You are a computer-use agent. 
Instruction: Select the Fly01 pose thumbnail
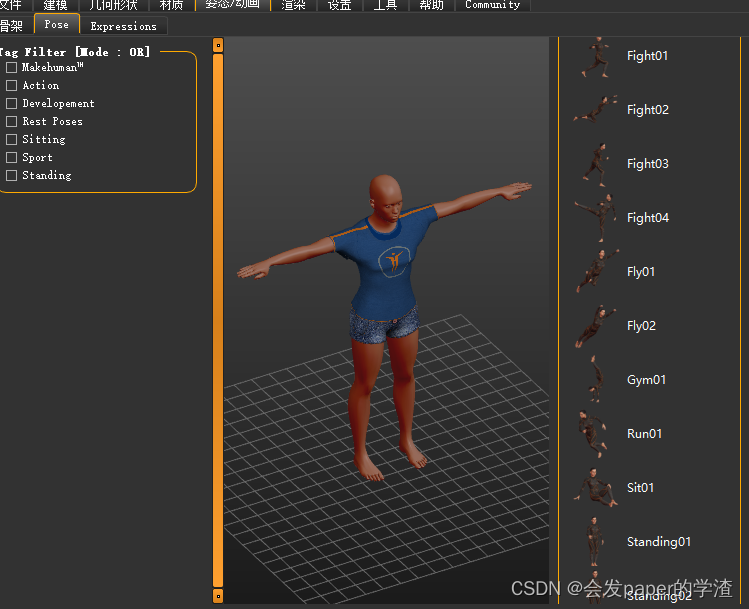click(x=597, y=271)
